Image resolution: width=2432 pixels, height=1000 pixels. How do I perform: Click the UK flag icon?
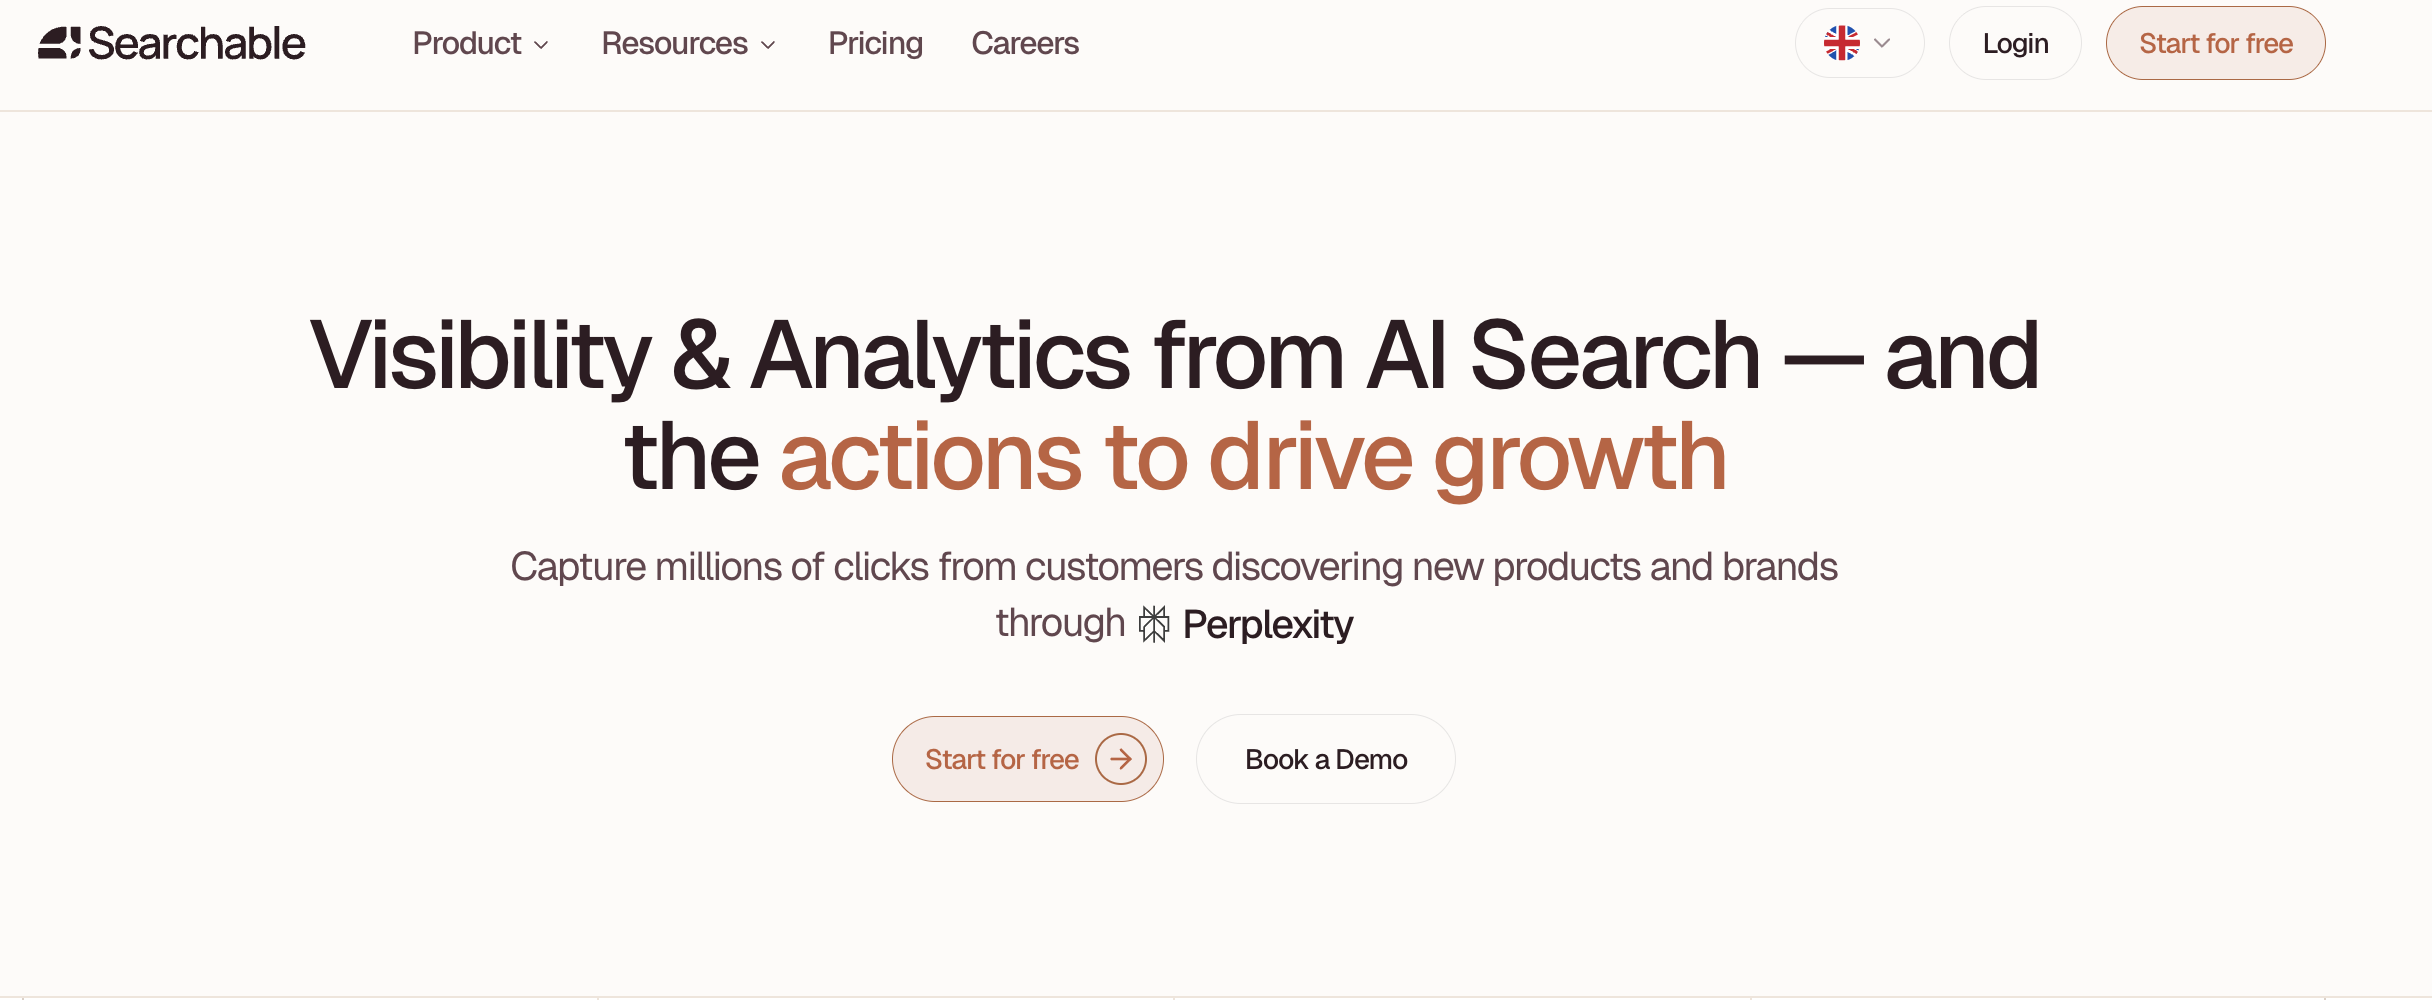coord(1842,42)
